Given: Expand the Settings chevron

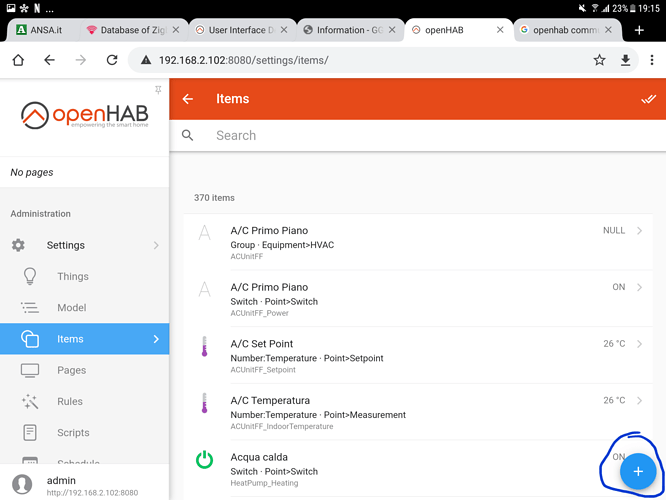Looking at the screenshot, I should coord(156,245).
